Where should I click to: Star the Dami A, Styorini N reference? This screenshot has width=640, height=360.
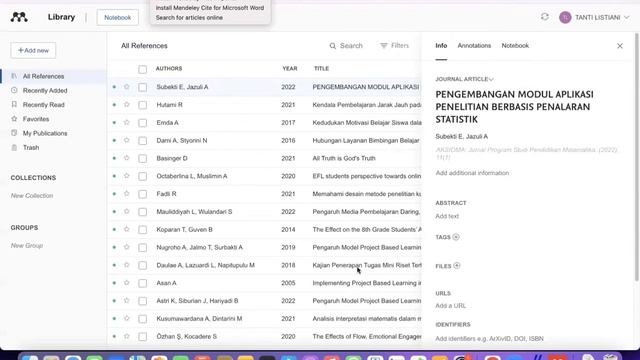pyautogui.click(x=127, y=140)
